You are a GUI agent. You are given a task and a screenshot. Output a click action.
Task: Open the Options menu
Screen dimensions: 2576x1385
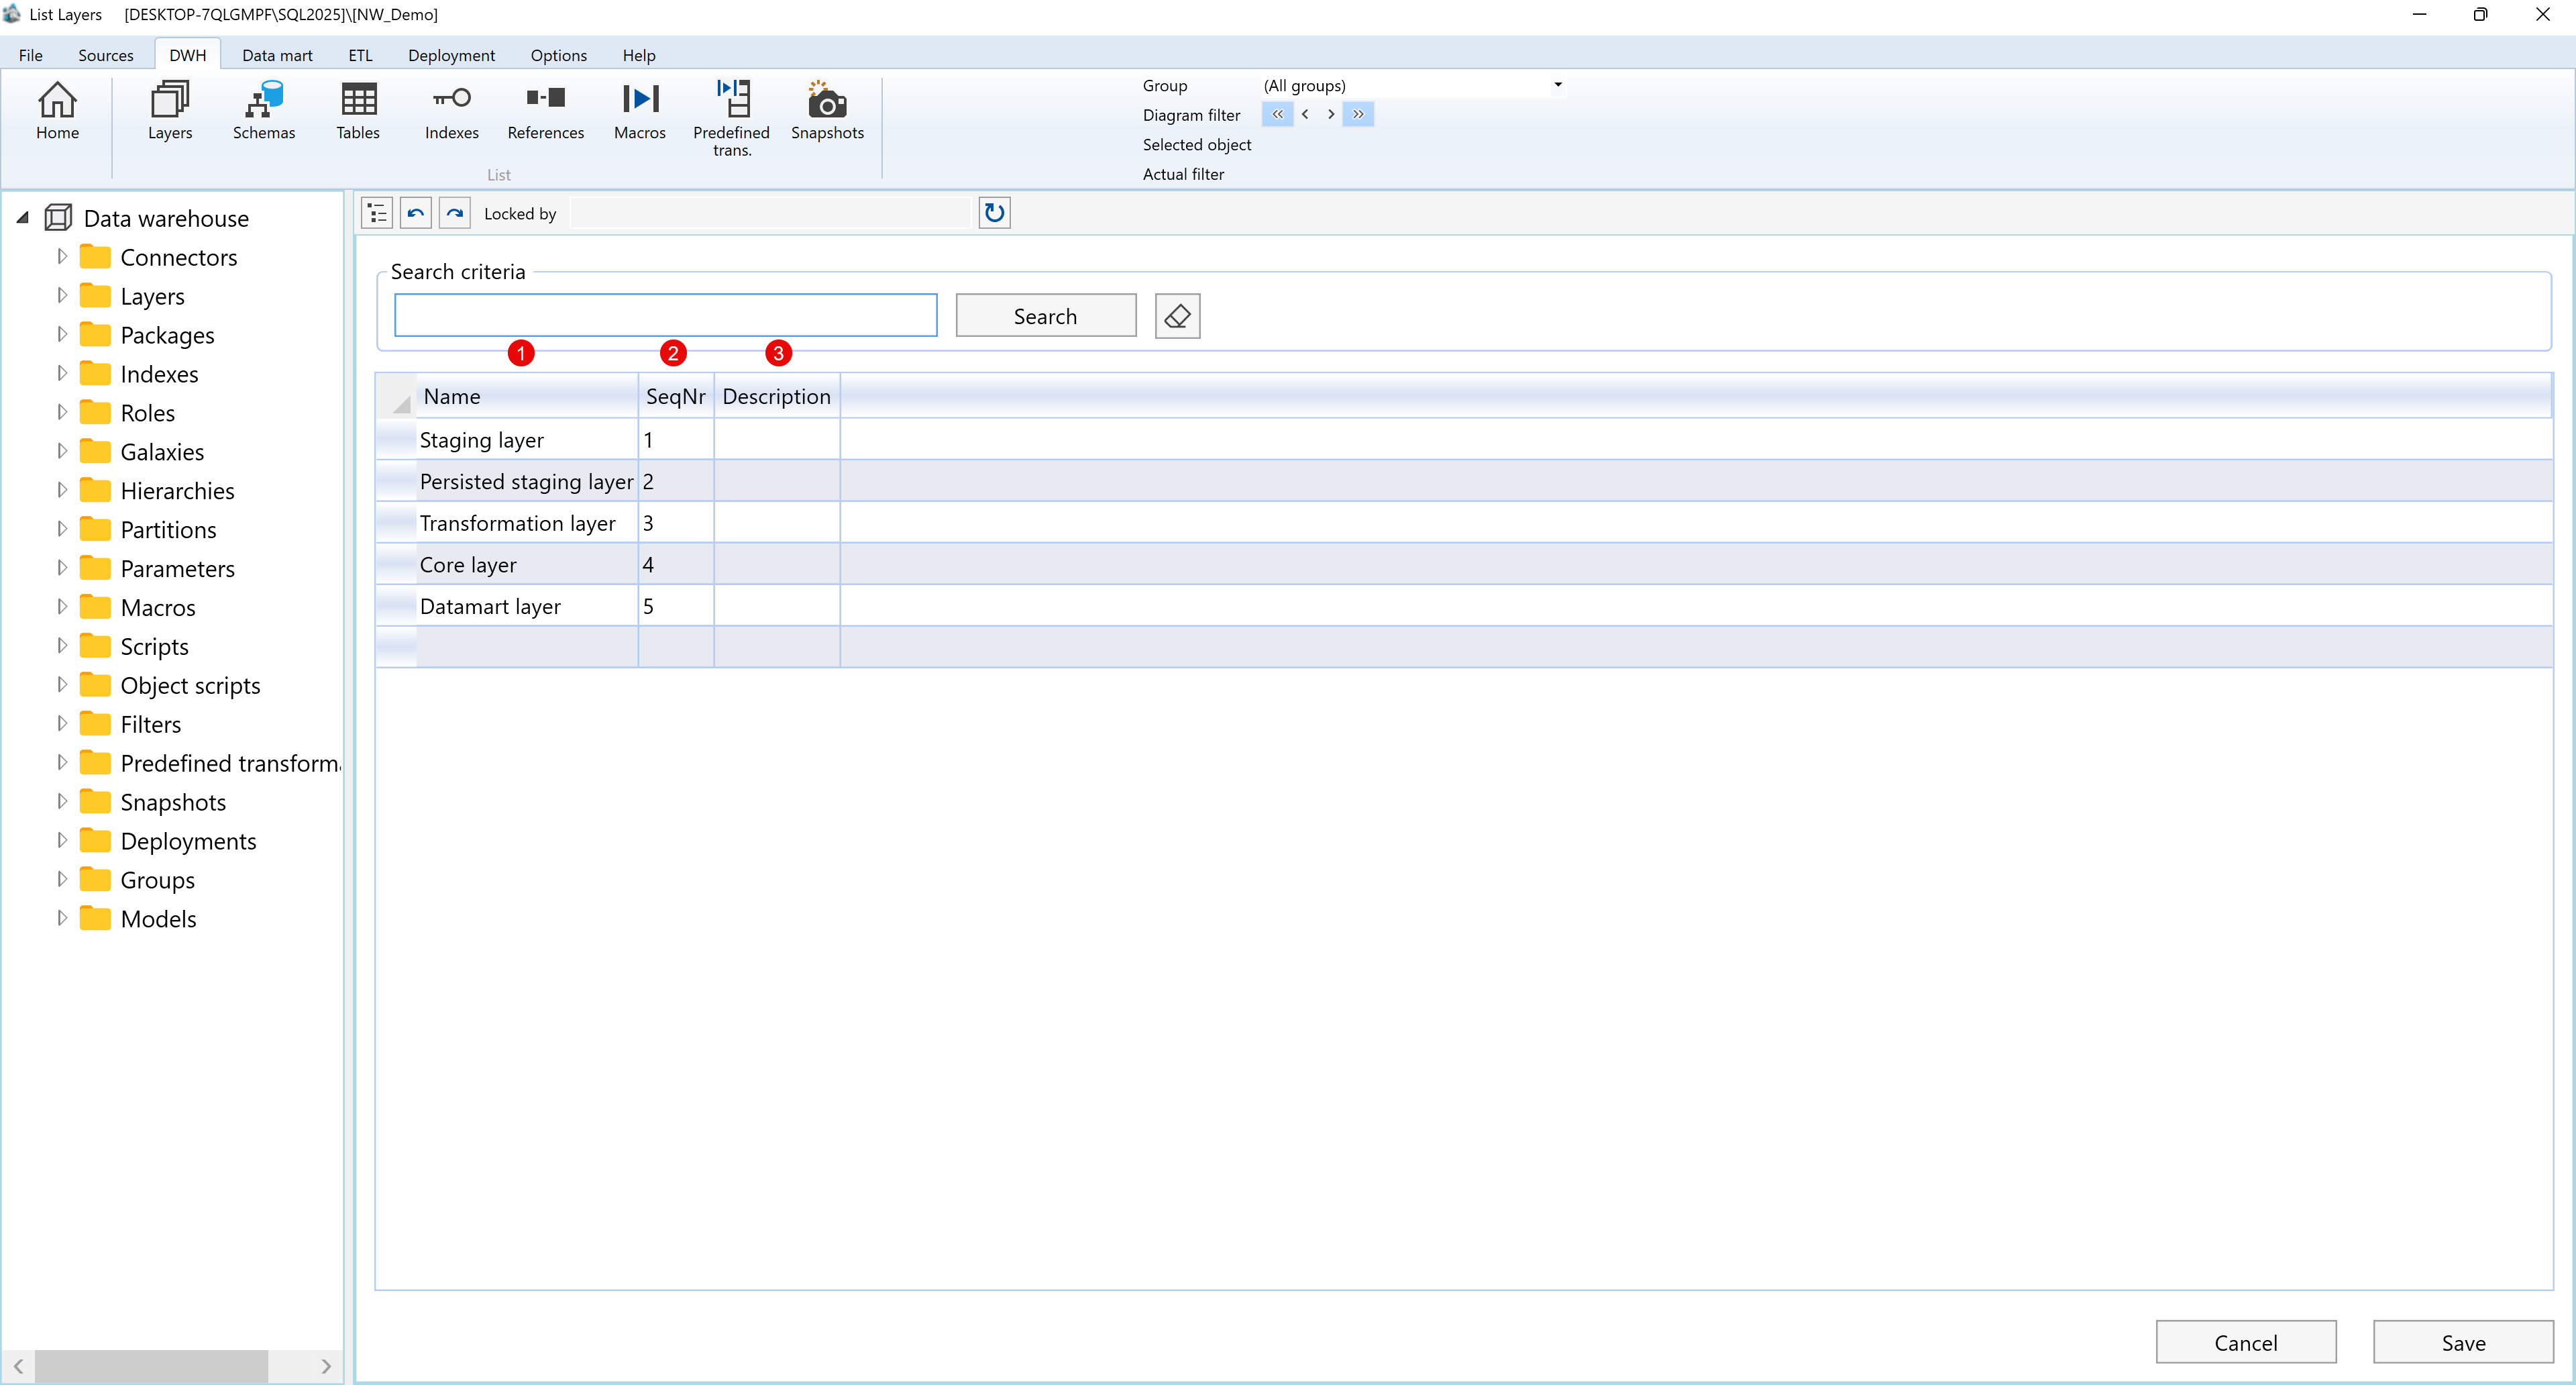[x=558, y=55]
